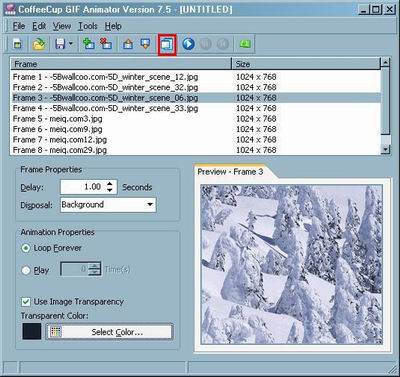This screenshot has height=377, width=400.
Task: Click into the Delay seconds field
Action: click(83, 187)
